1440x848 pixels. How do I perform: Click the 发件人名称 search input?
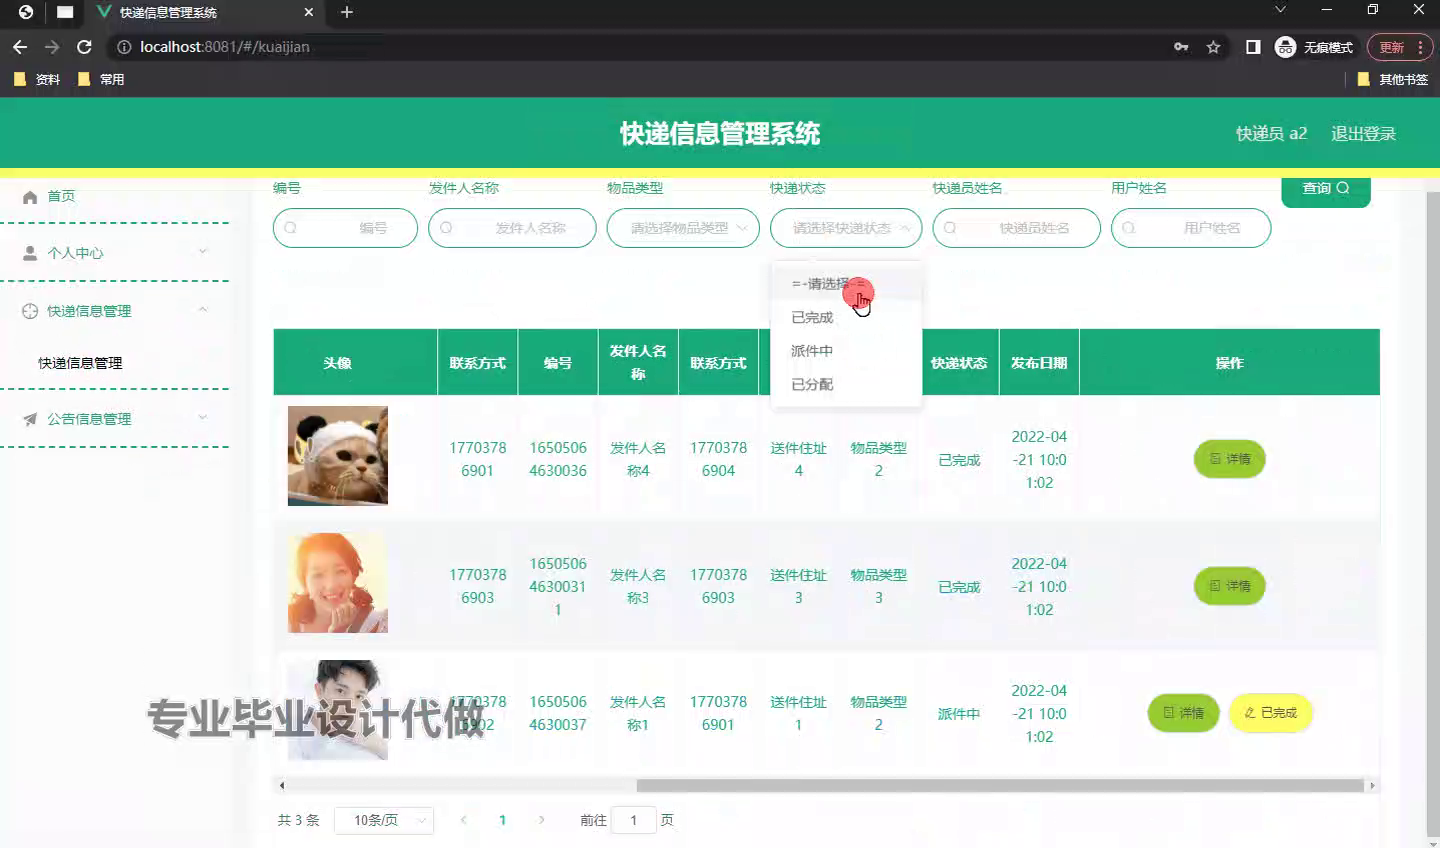pyautogui.click(x=512, y=228)
